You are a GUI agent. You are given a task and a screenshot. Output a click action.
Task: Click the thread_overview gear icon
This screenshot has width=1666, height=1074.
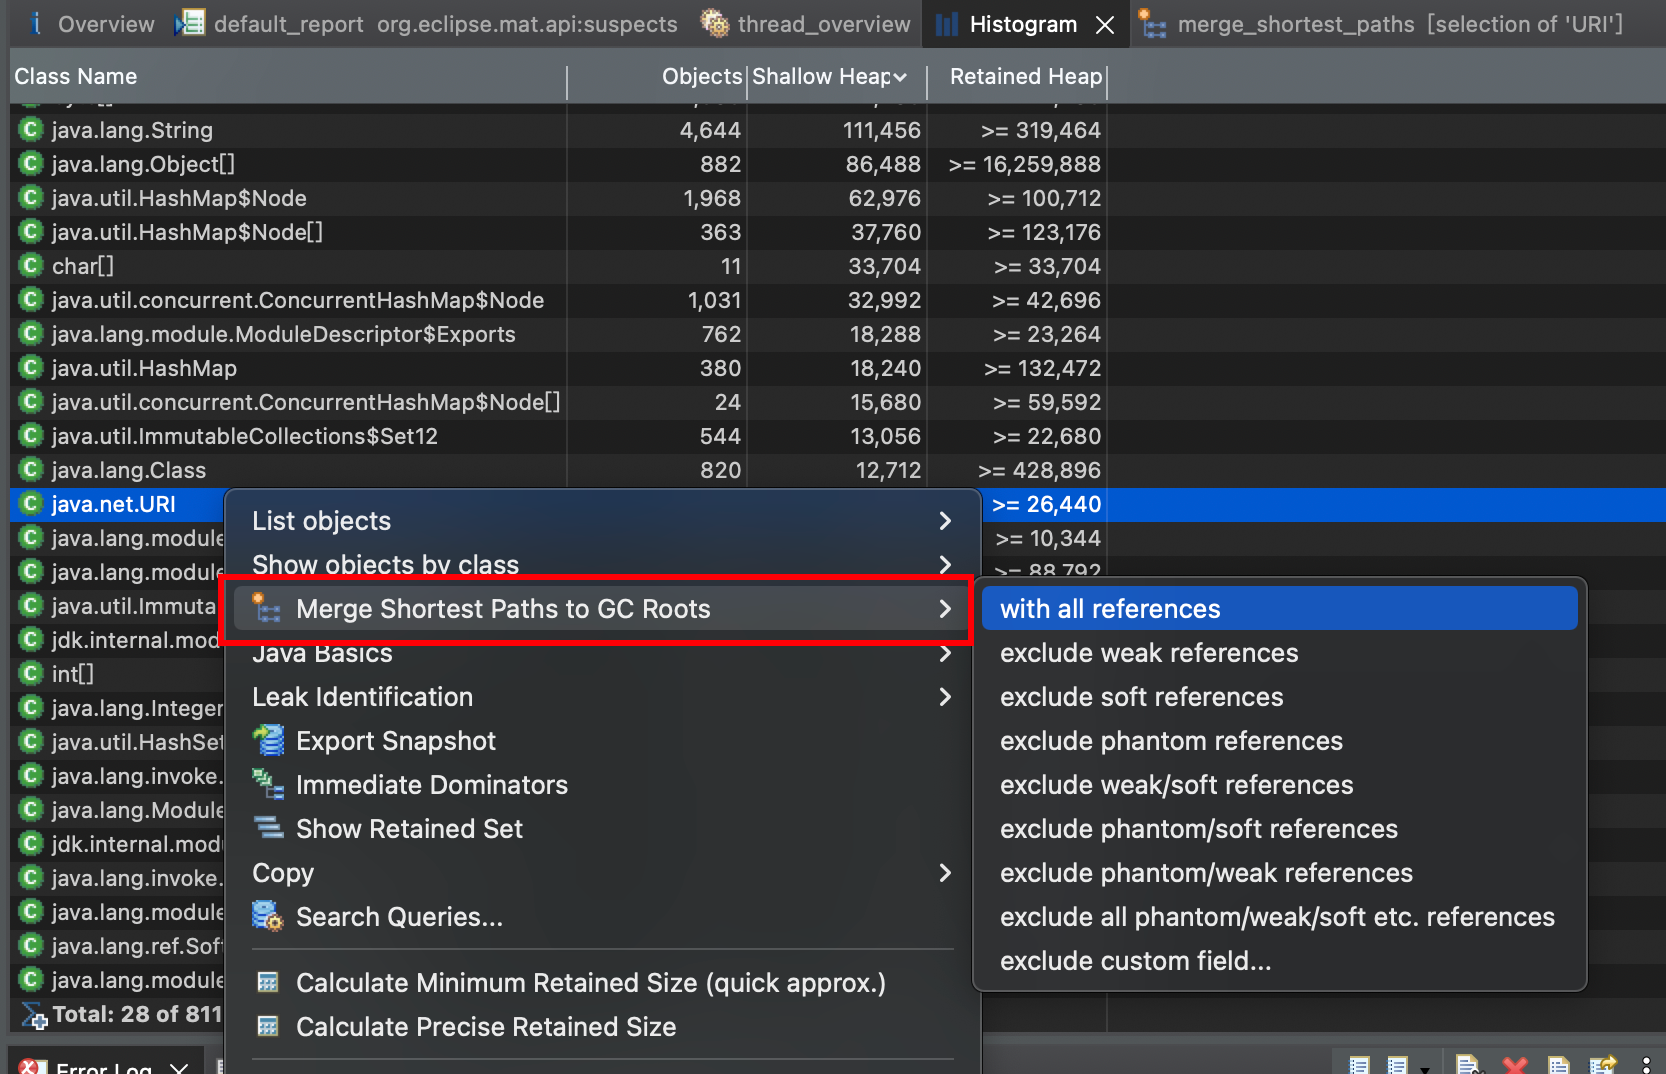coord(714,24)
